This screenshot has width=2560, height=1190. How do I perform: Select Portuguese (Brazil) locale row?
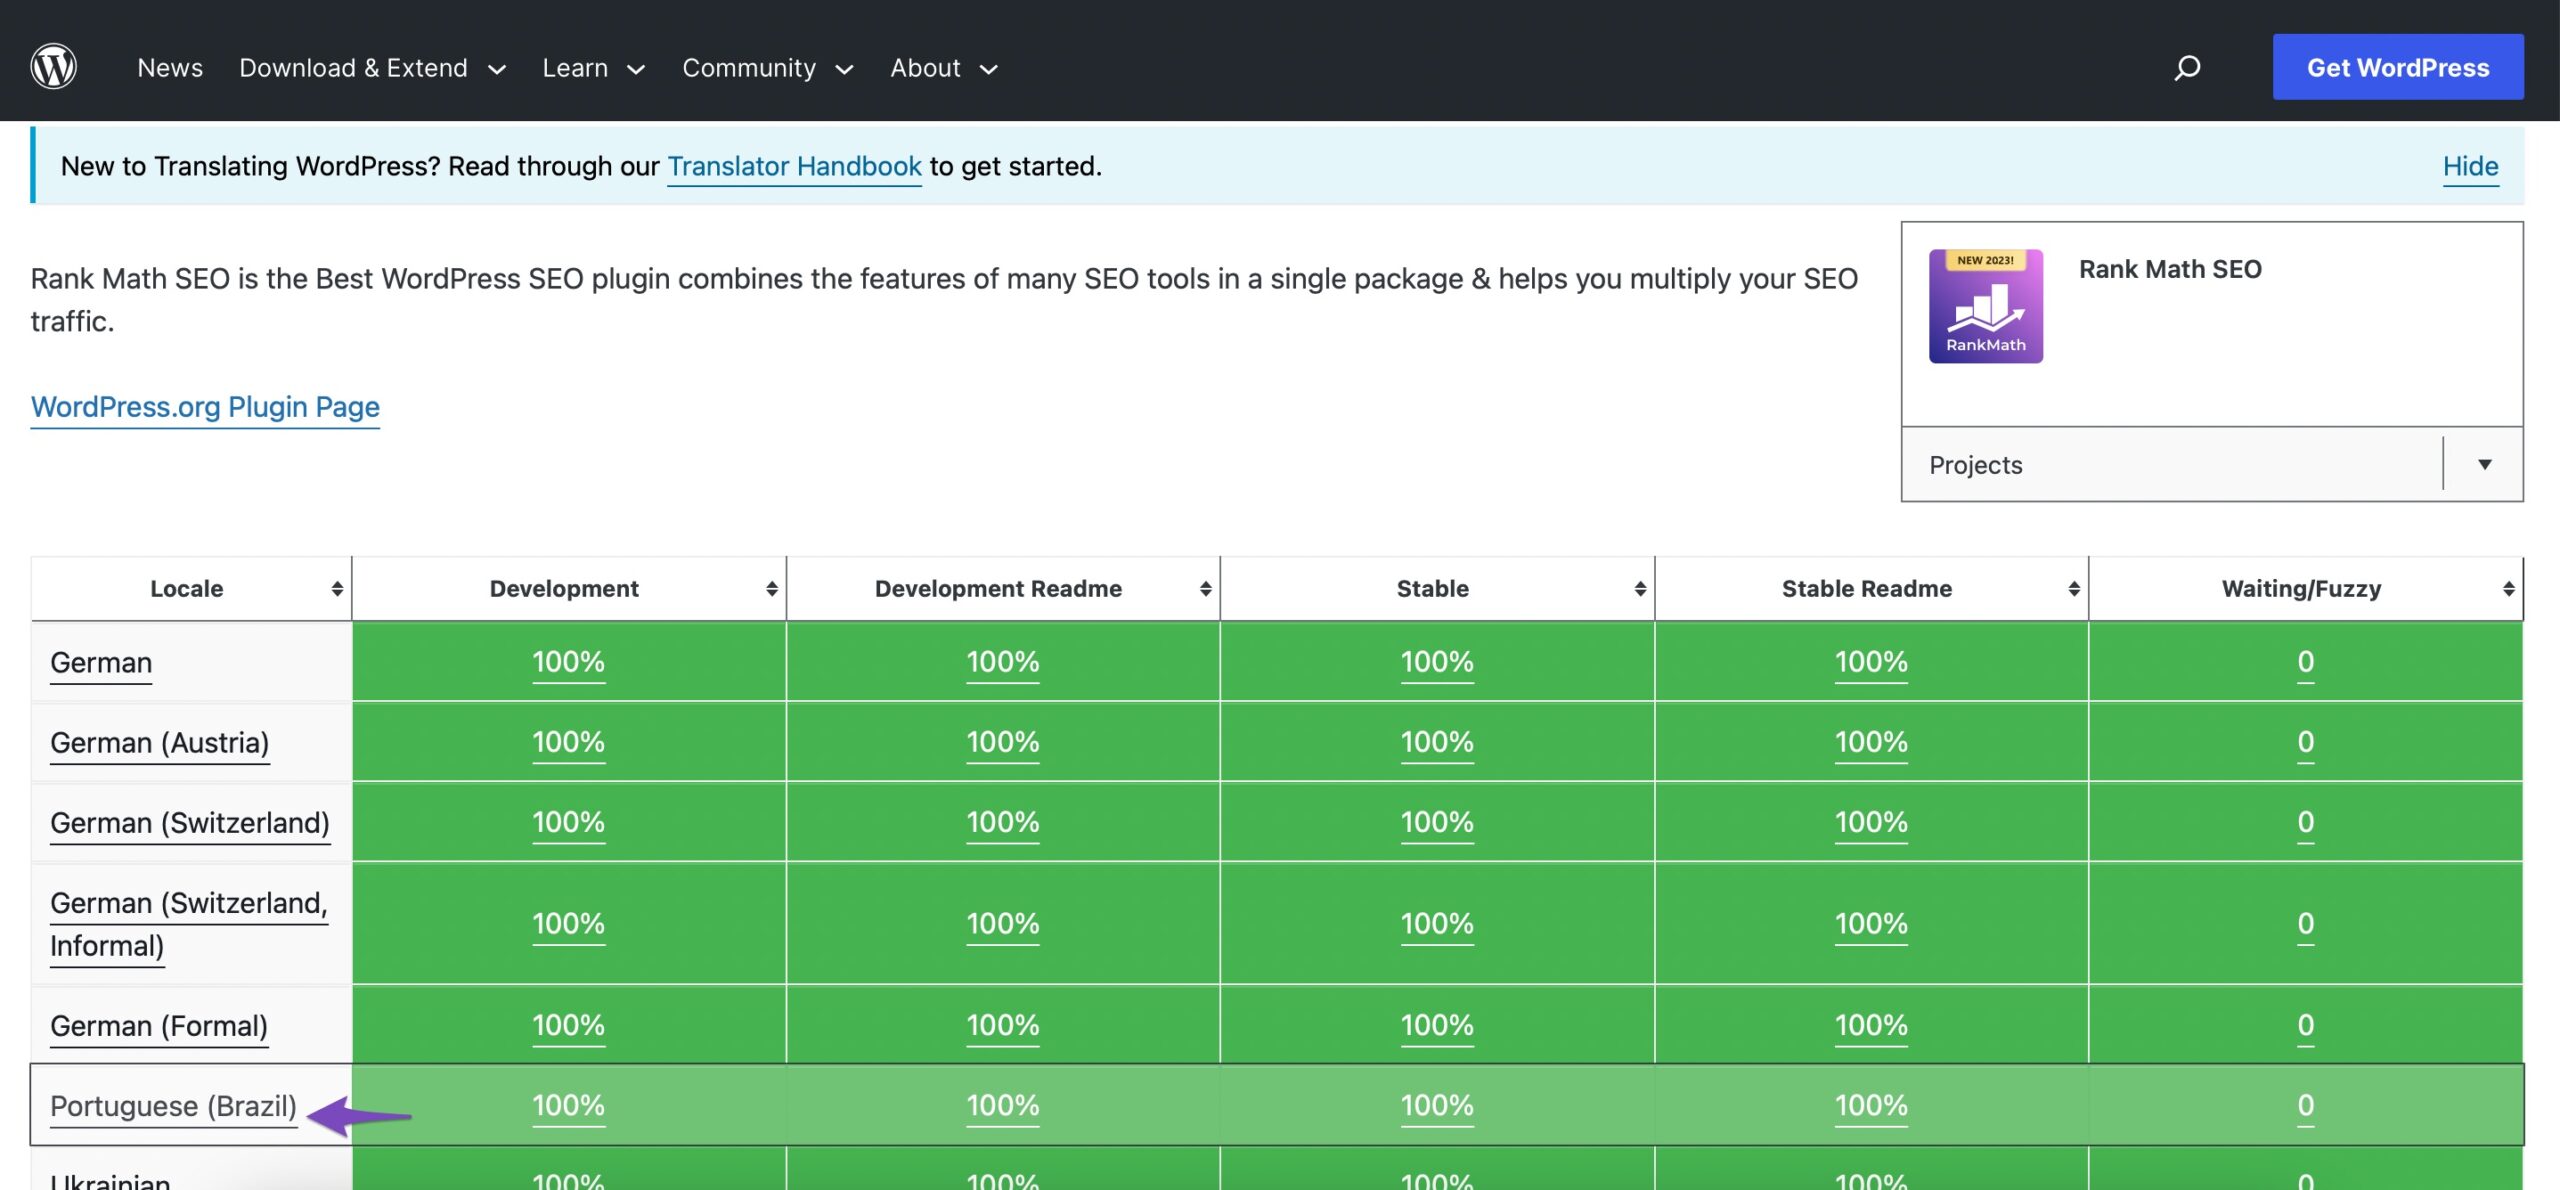coord(173,1105)
